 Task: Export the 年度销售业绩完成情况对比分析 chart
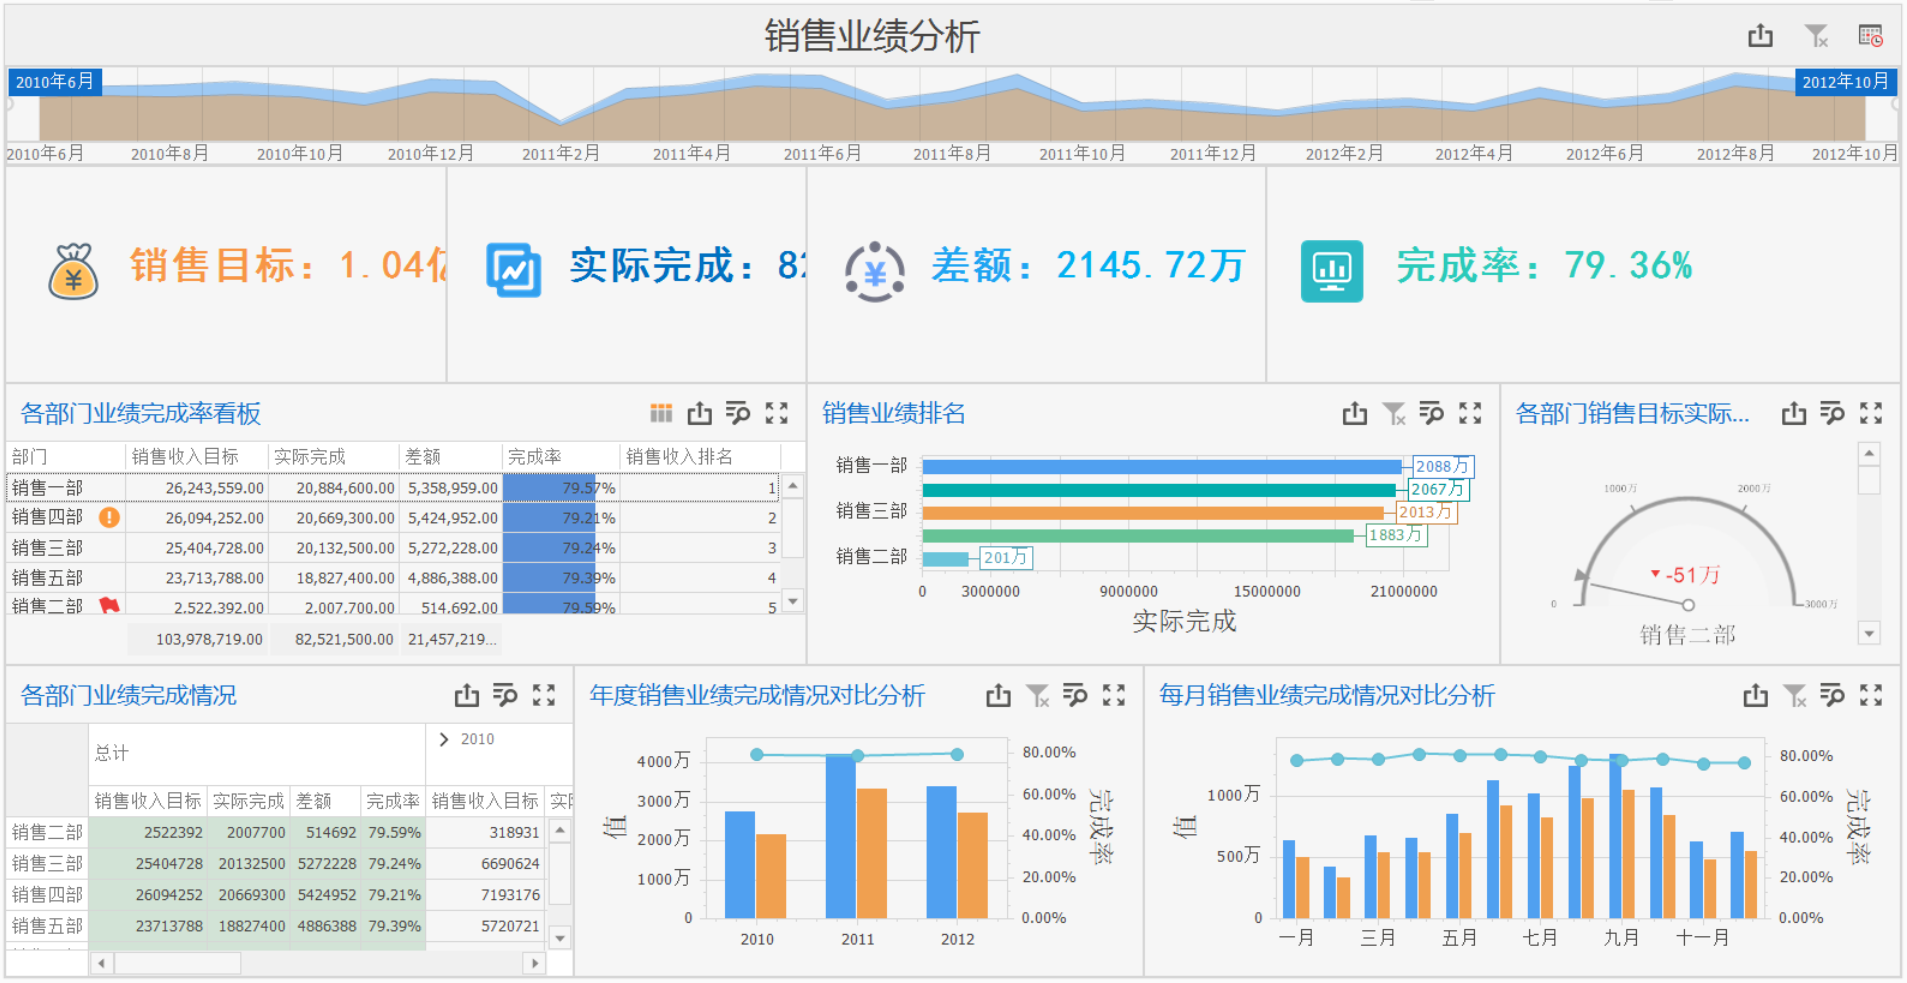998,695
